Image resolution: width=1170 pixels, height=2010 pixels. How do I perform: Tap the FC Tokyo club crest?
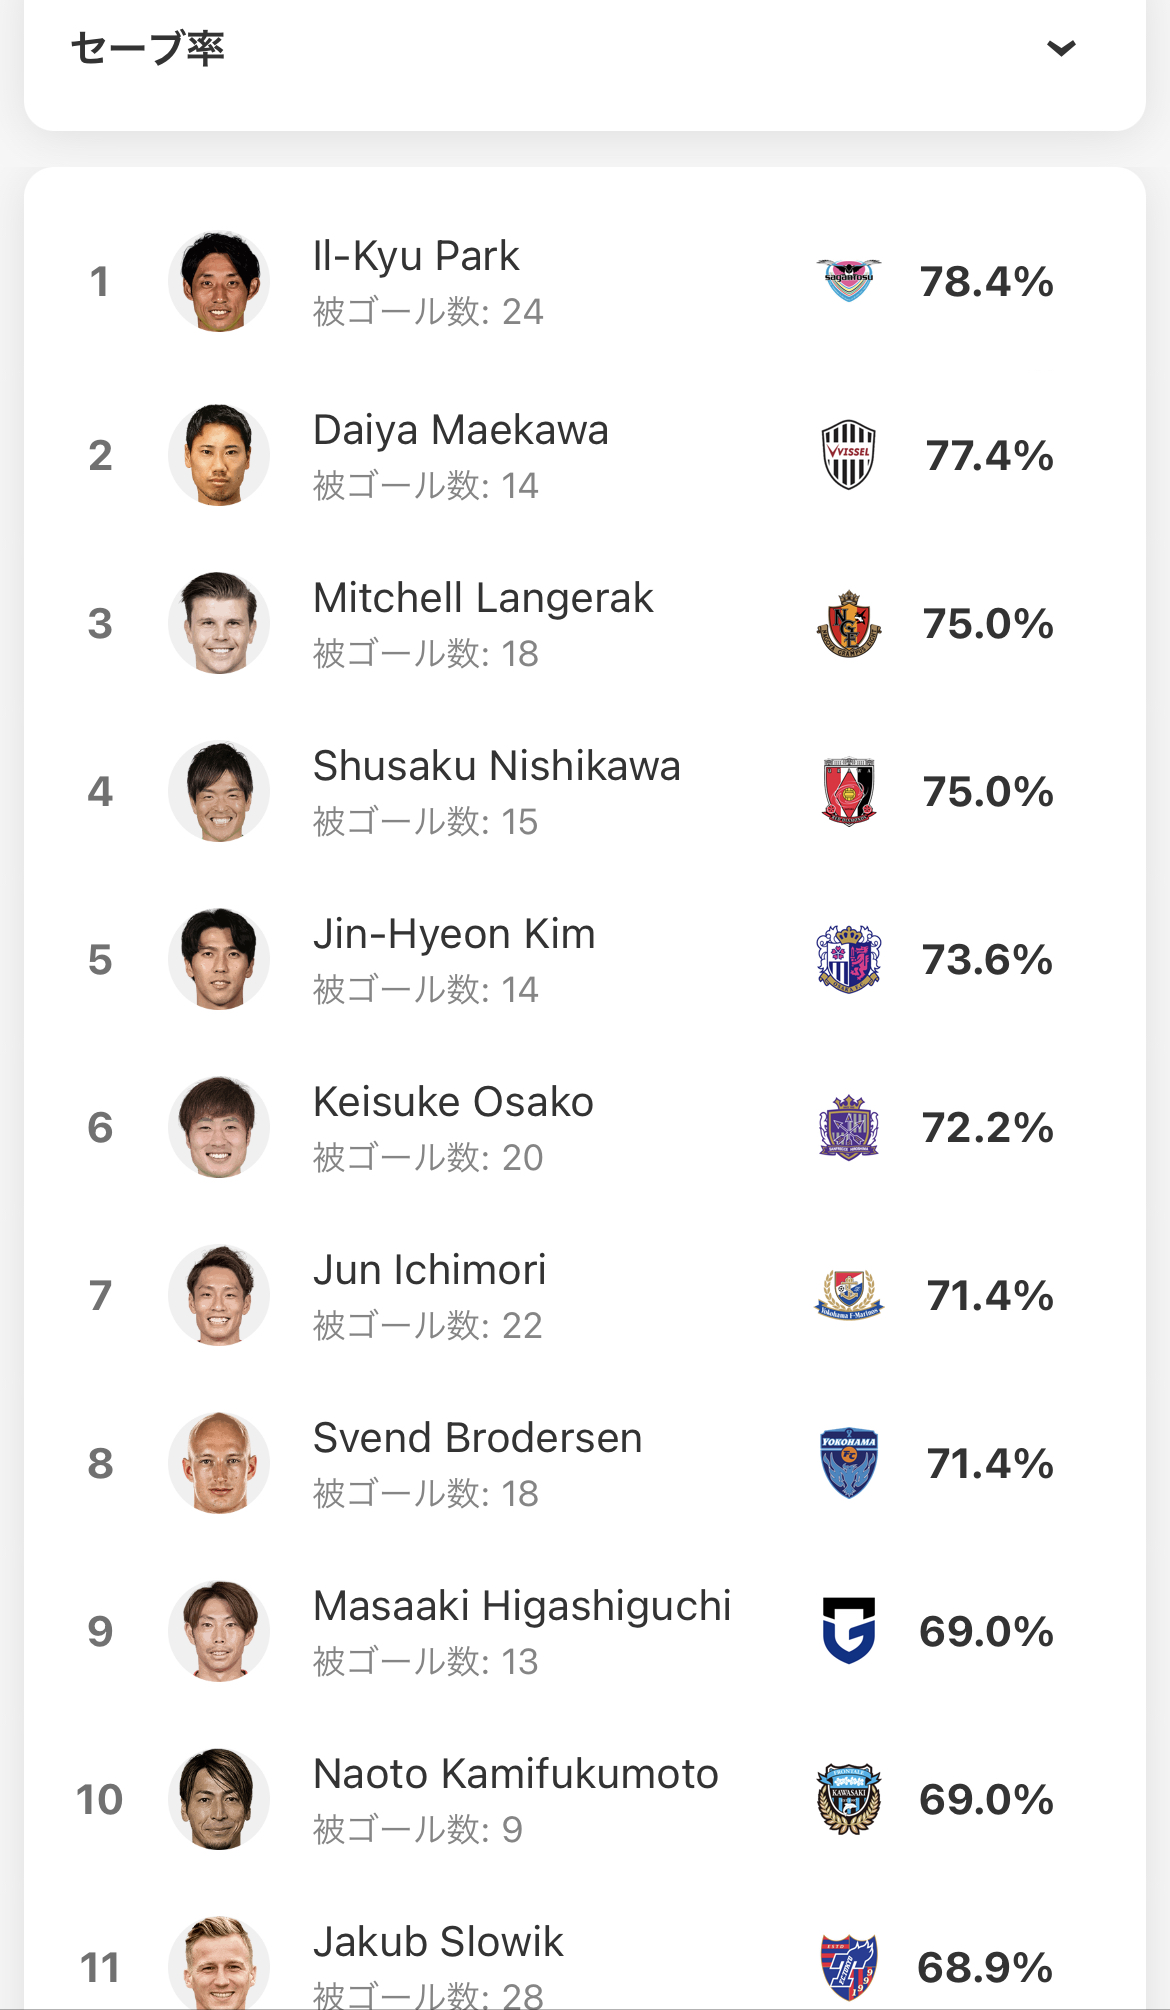click(849, 1967)
